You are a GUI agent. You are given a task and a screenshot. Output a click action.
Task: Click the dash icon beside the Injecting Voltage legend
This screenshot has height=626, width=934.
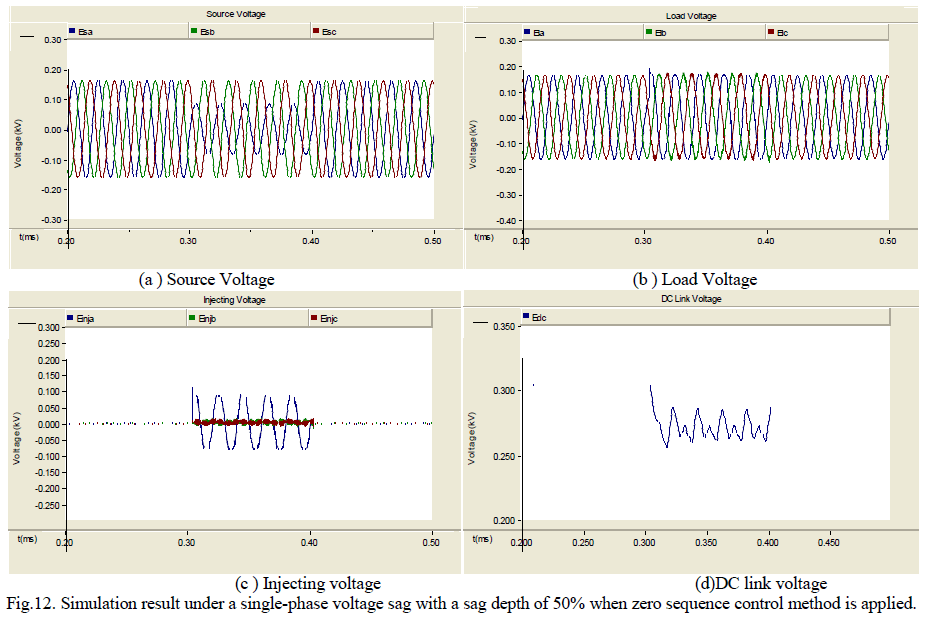coord(27,323)
